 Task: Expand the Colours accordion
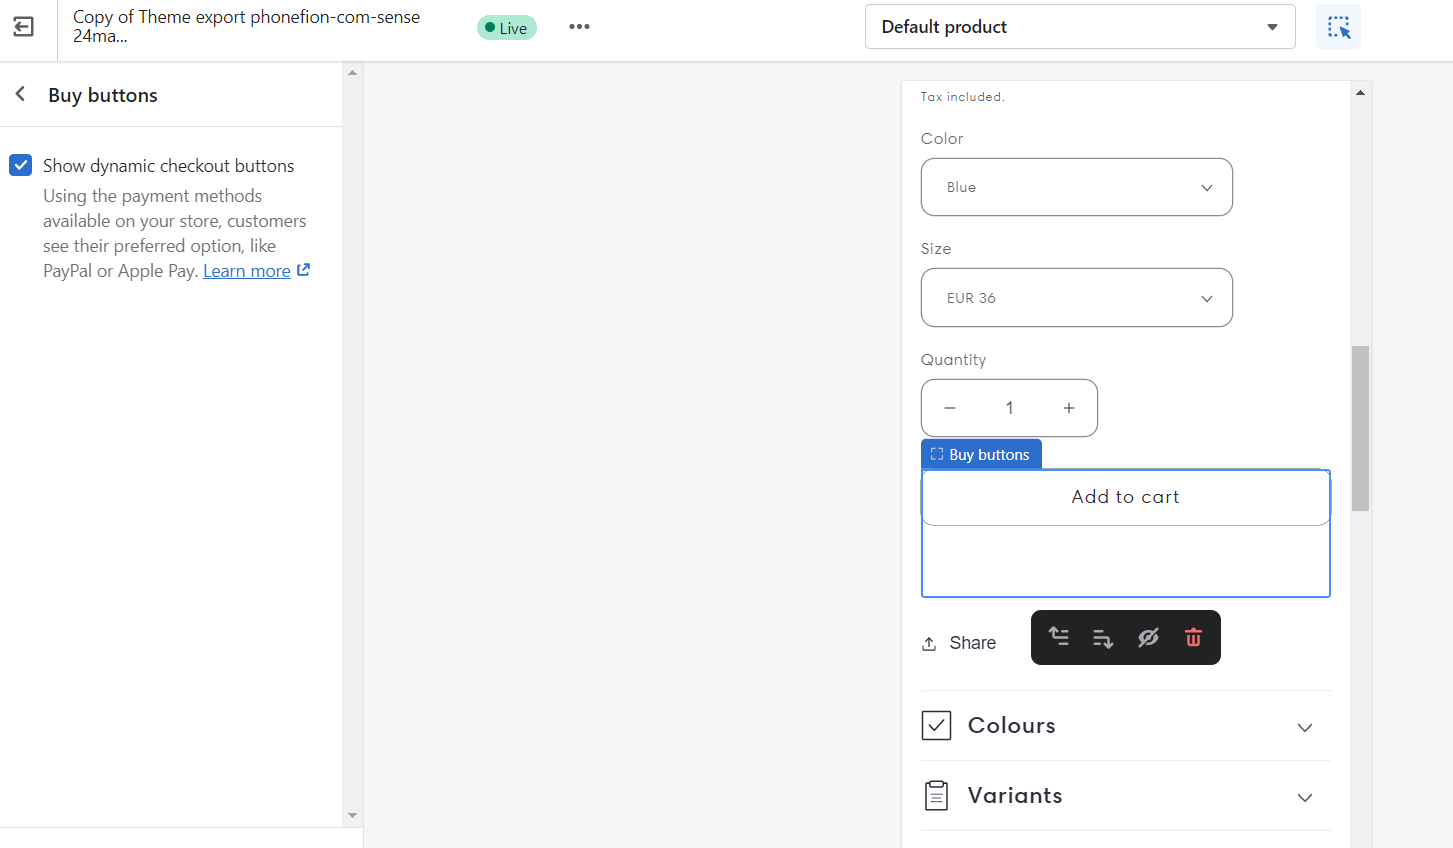(x=1125, y=726)
